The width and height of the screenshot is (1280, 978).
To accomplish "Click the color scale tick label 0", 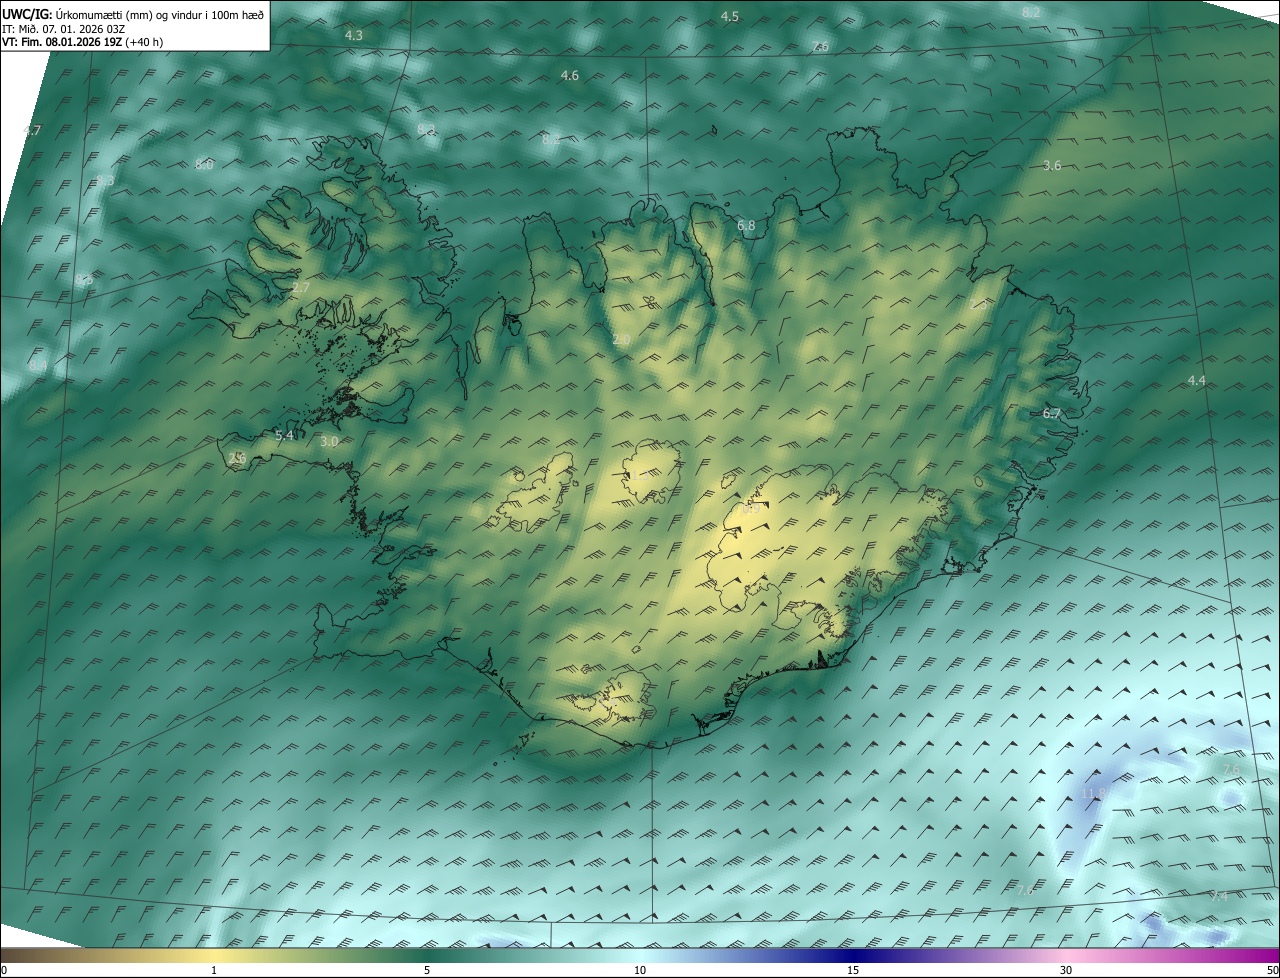I will pyautogui.click(x=4, y=971).
